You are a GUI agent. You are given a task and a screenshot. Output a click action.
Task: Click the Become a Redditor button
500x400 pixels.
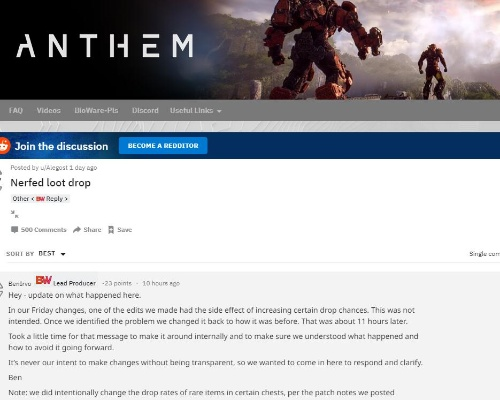pos(163,146)
